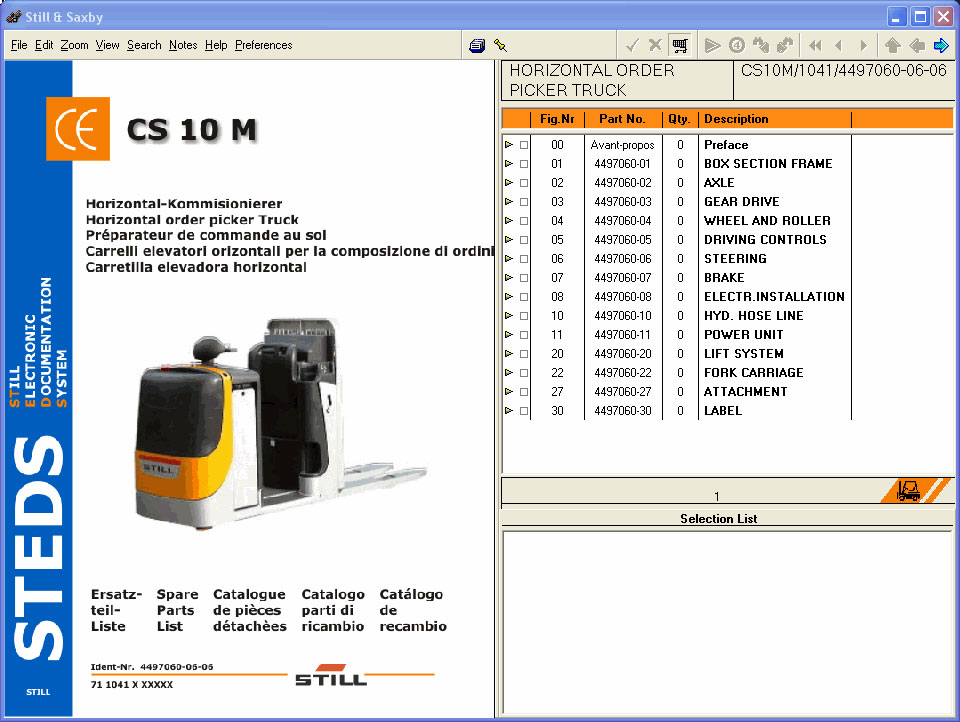The width and height of the screenshot is (960, 722).
Task: Tick the checkbox for Preface row
Action: click(523, 145)
